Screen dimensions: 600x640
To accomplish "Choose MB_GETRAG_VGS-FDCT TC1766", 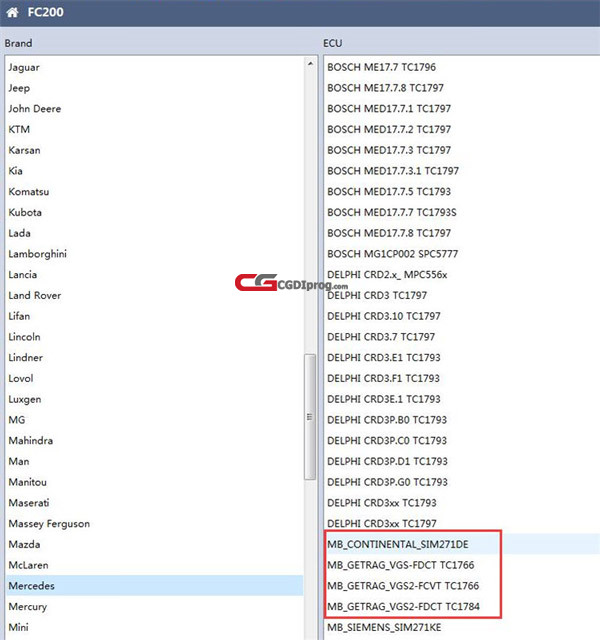I will 401,566.
